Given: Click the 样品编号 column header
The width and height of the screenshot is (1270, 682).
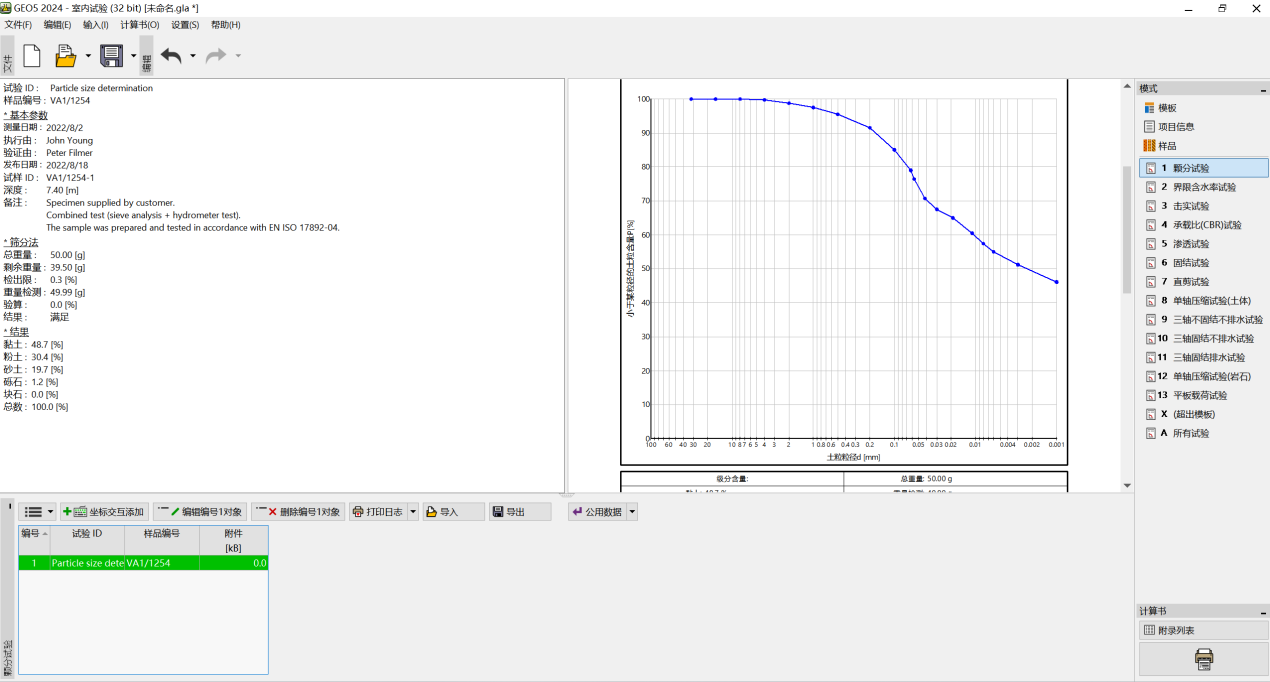Looking at the screenshot, I should click(x=162, y=540).
